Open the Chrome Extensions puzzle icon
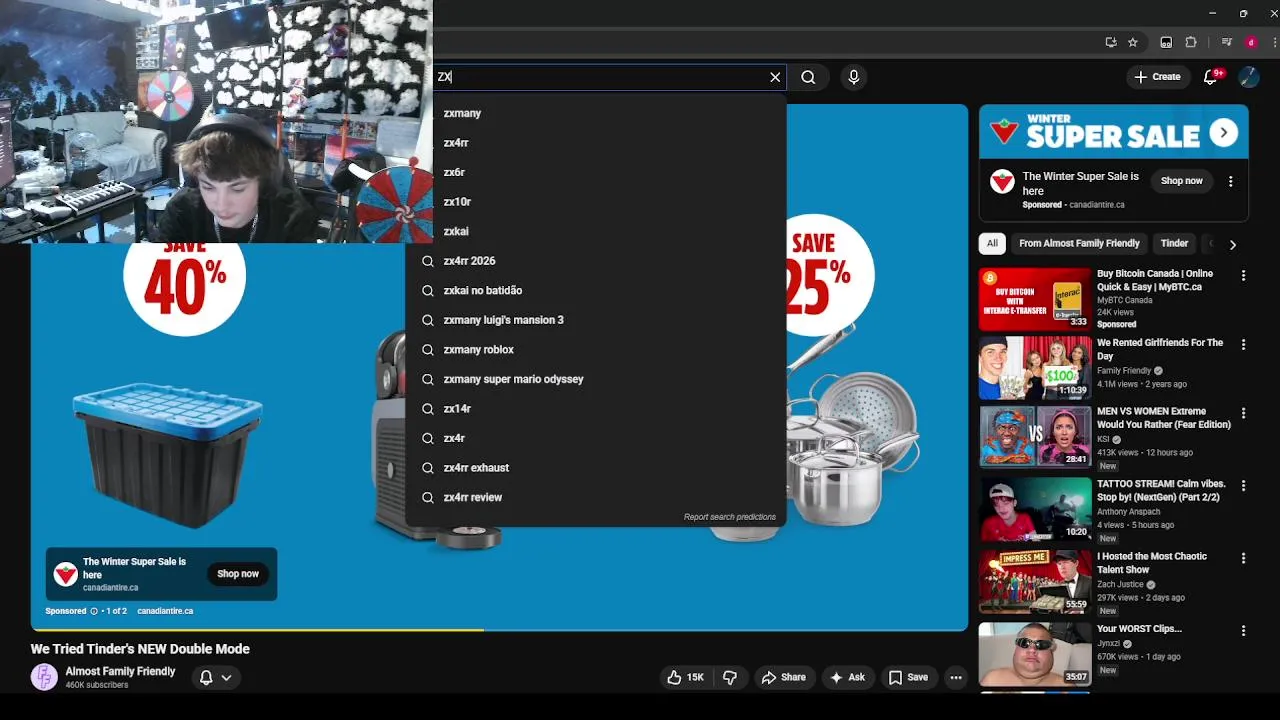Screen dimensions: 1280x720 point(1191,42)
